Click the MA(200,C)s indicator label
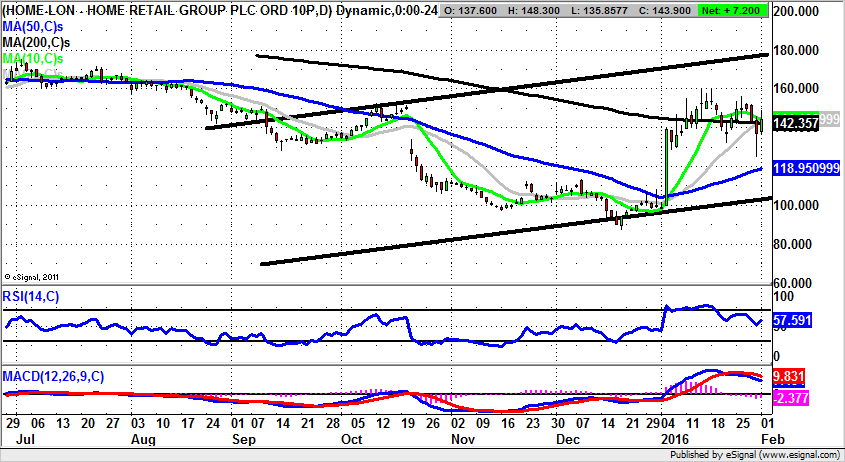The image size is (845, 462). (x=34, y=43)
